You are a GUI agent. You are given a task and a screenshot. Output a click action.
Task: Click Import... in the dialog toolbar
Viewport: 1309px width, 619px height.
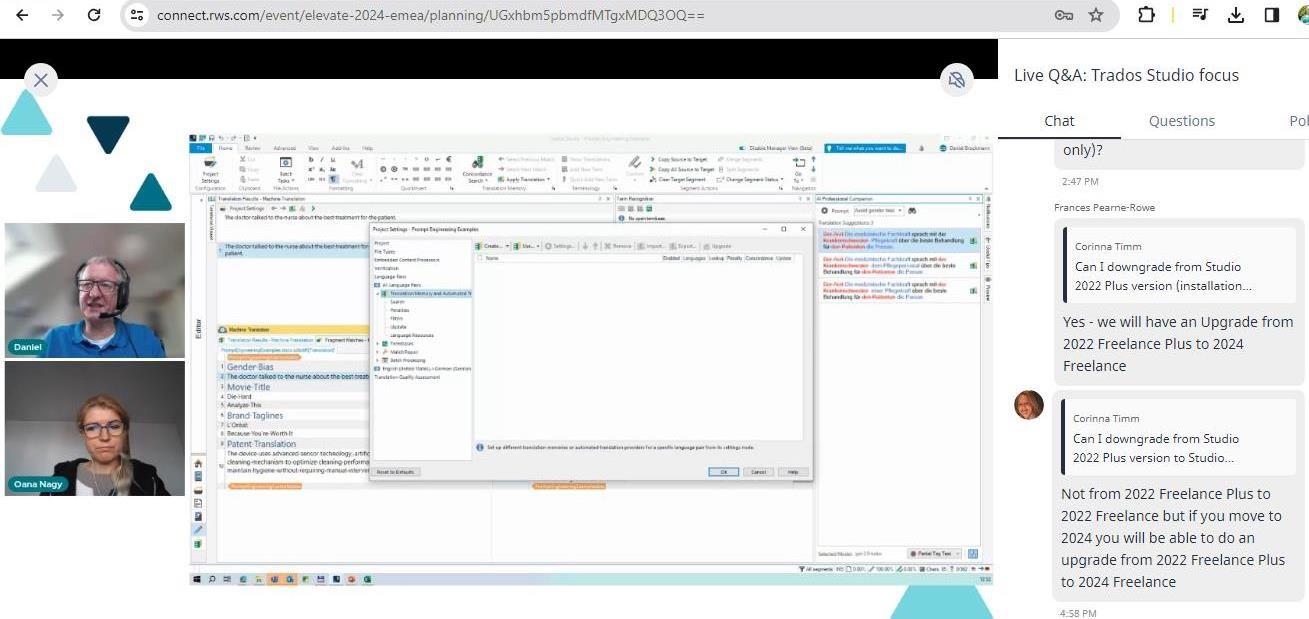coord(652,246)
